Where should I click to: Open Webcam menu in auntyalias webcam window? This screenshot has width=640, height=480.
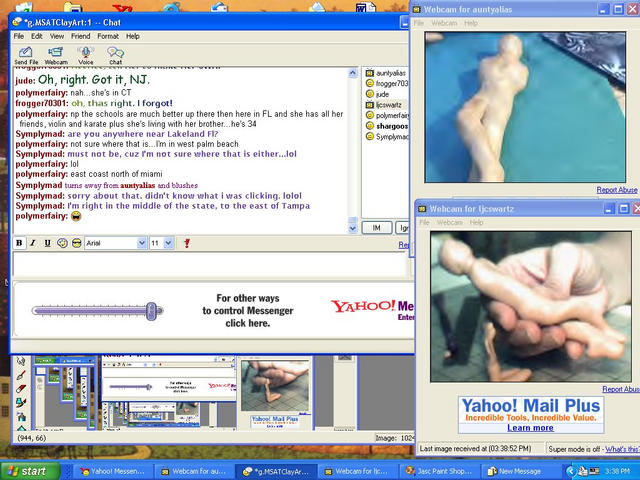coord(444,23)
